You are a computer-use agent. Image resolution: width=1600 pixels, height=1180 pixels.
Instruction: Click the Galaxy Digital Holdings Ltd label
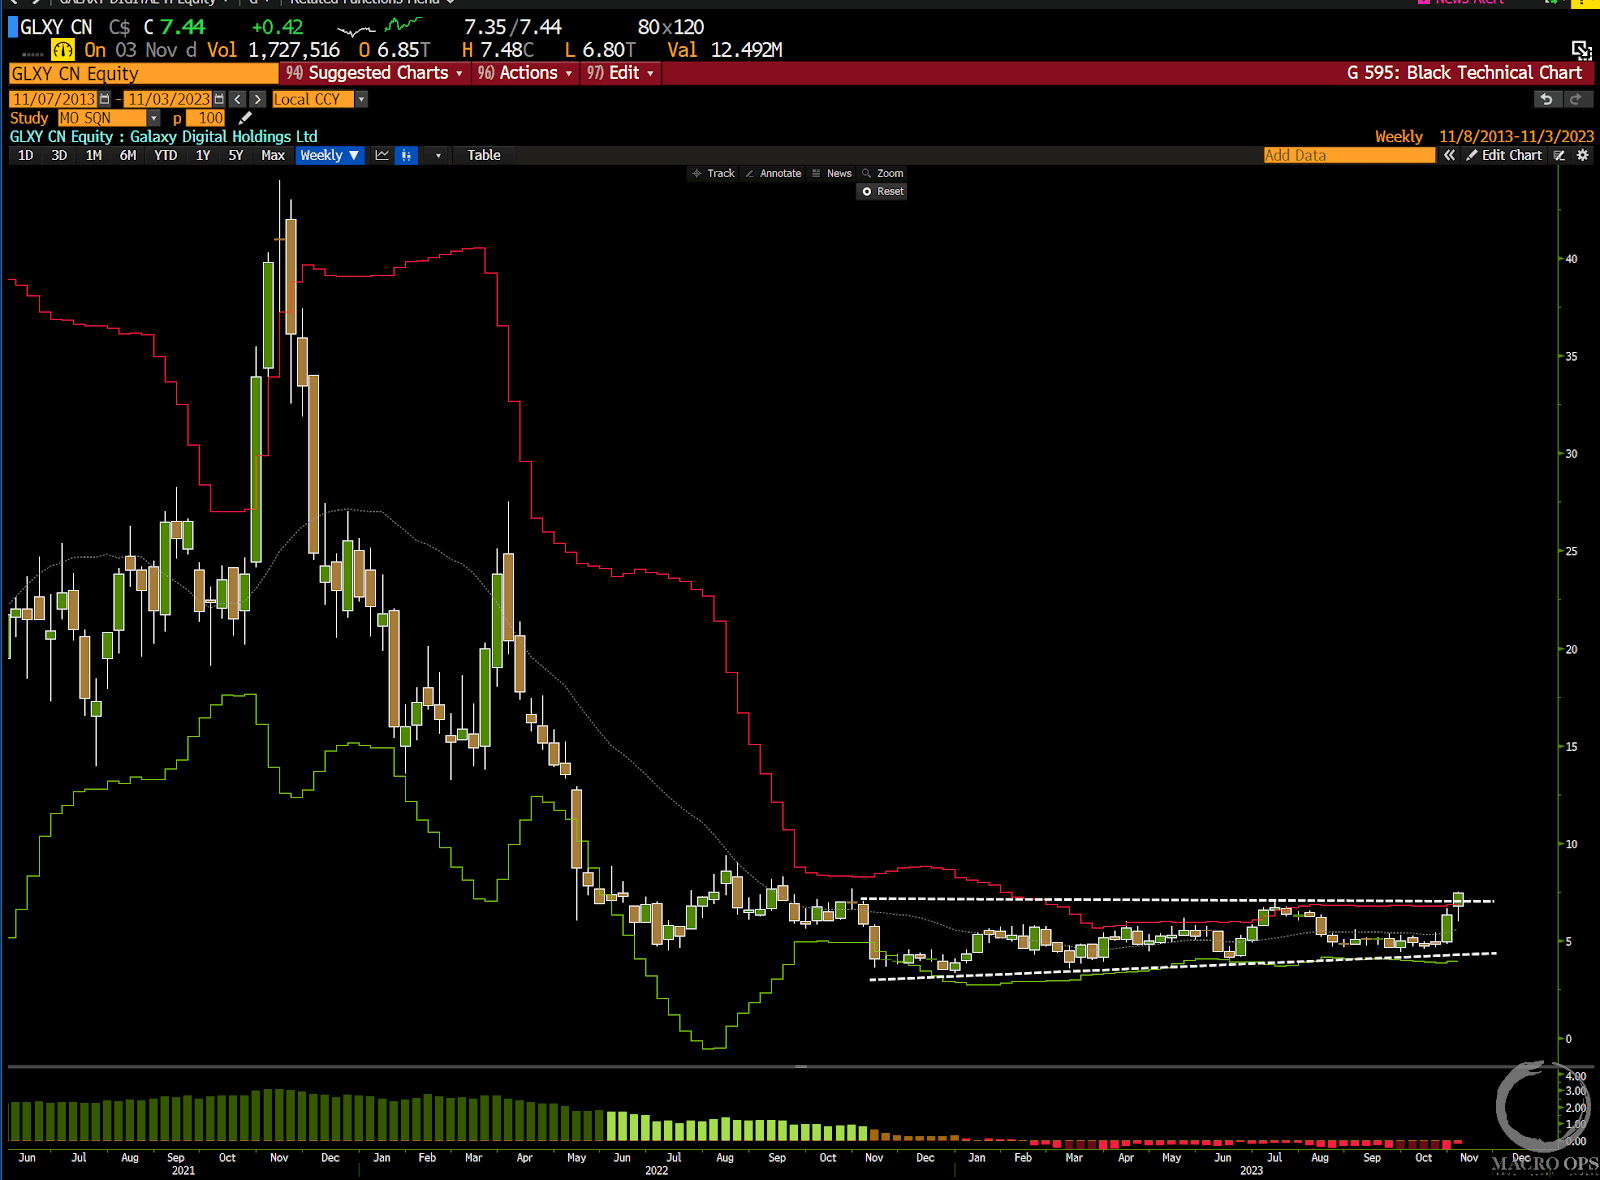[224, 137]
